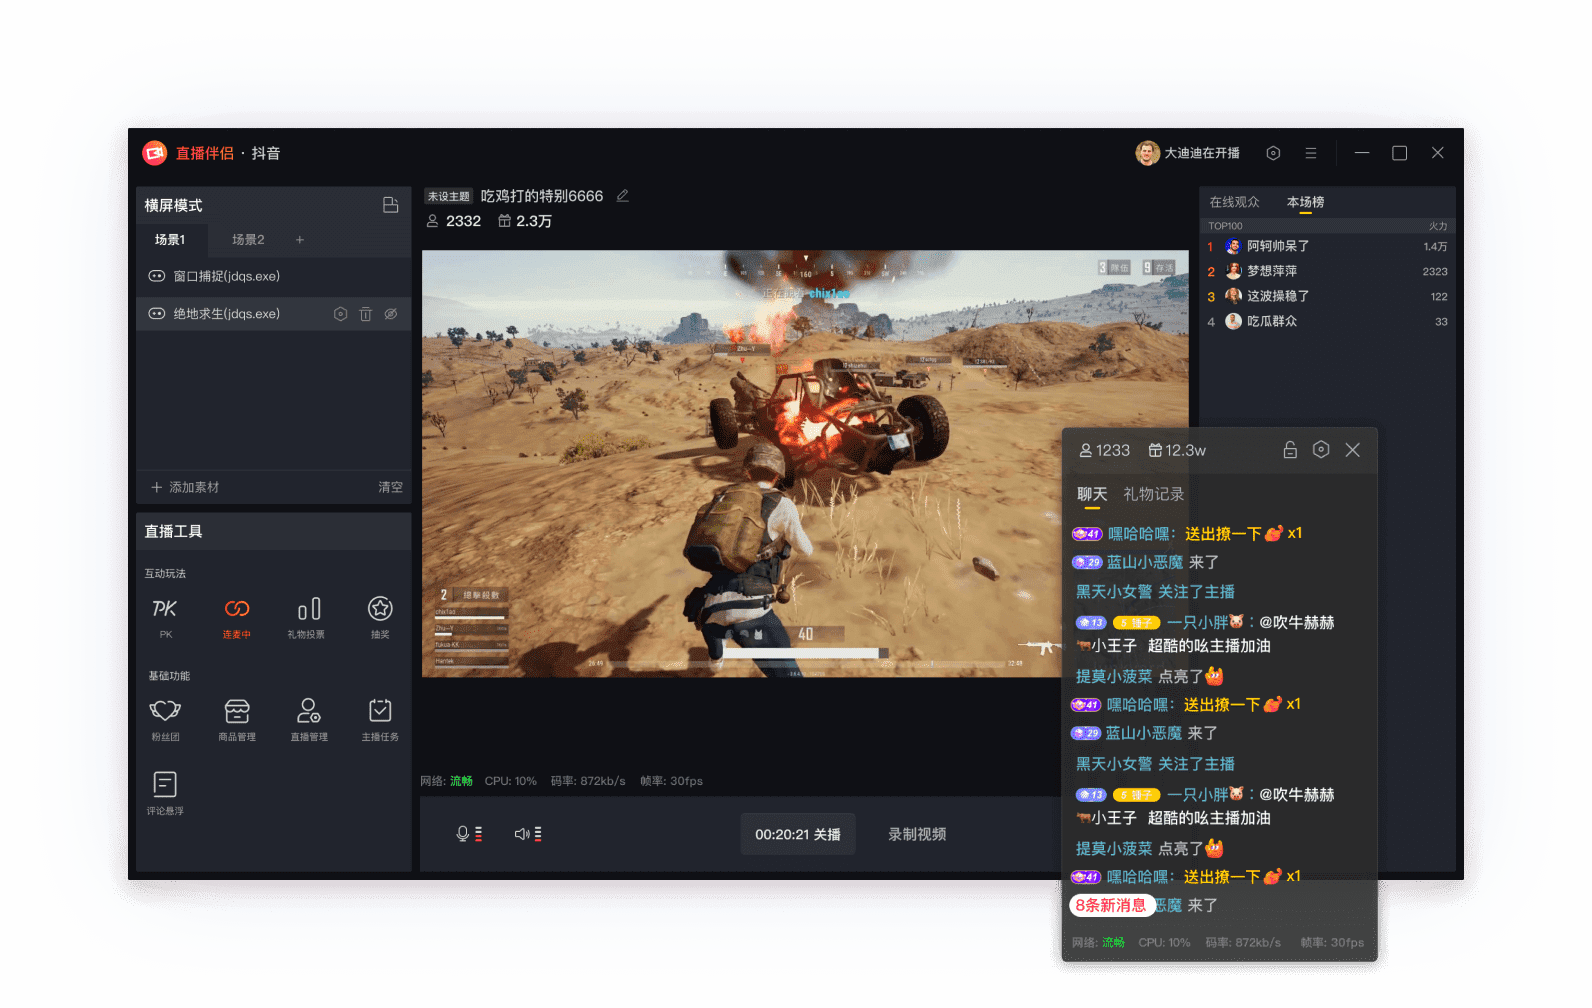Viewport: 1592px width, 1008px height.
Task: Click 清空 to clear sources
Action: (390, 487)
